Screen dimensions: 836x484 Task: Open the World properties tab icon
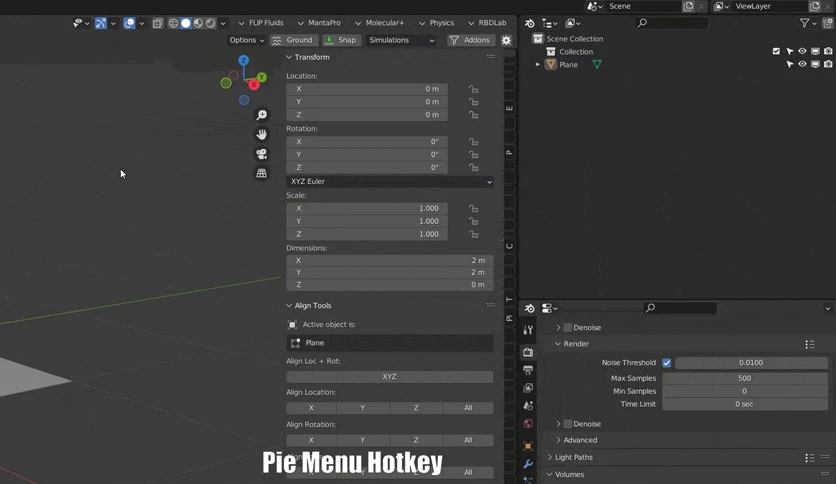[x=528, y=424]
